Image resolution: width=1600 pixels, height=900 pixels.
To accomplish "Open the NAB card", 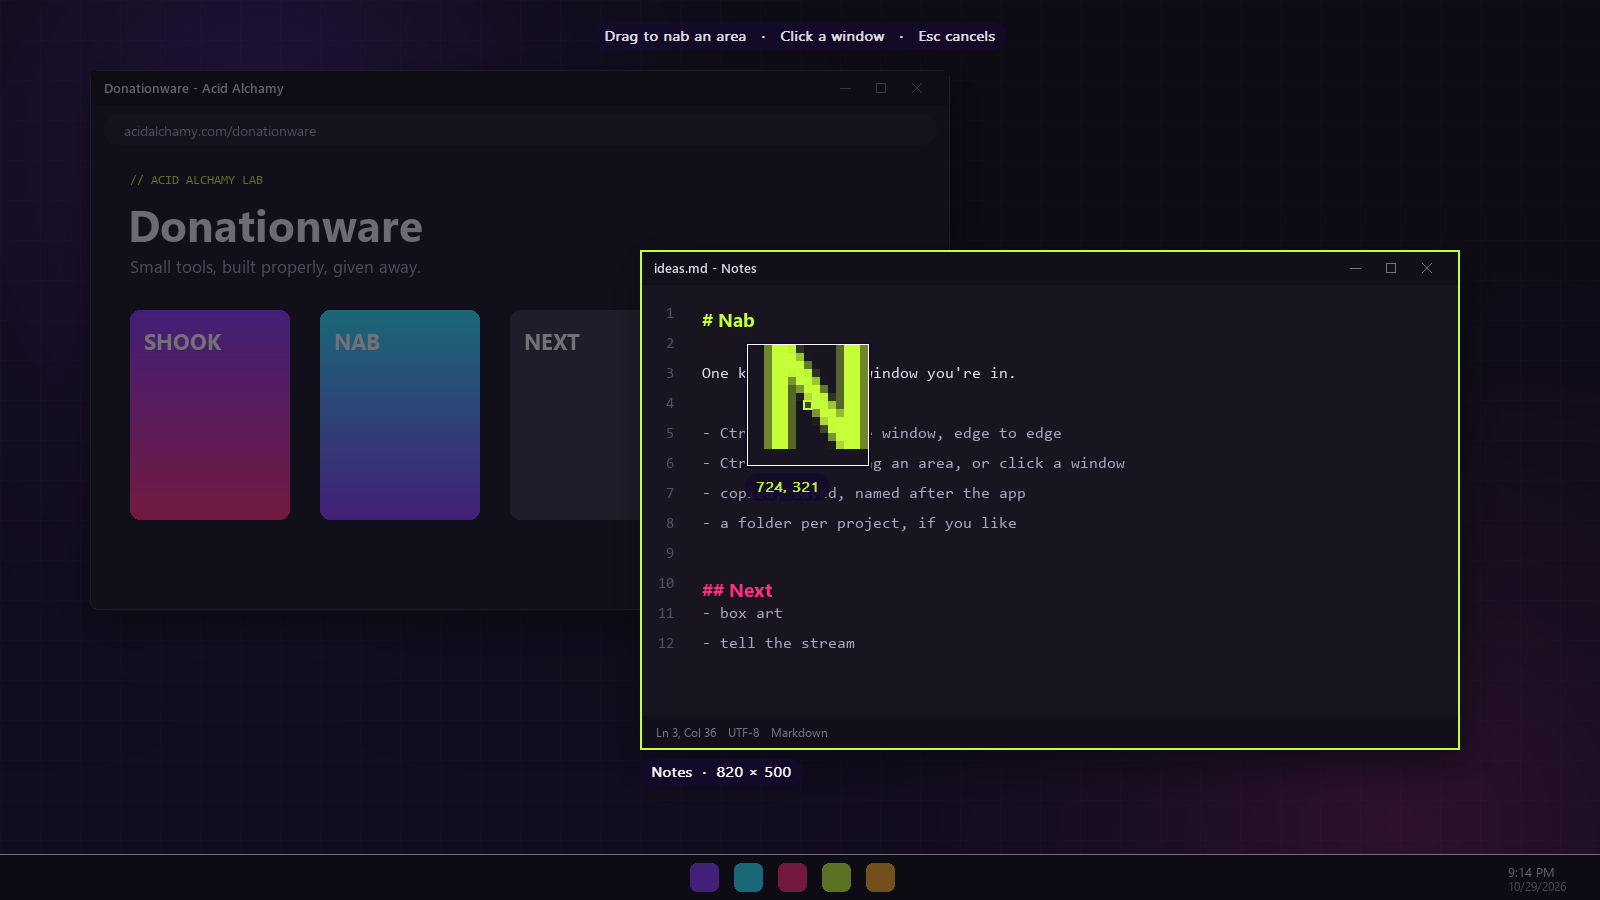I will 400,415.
